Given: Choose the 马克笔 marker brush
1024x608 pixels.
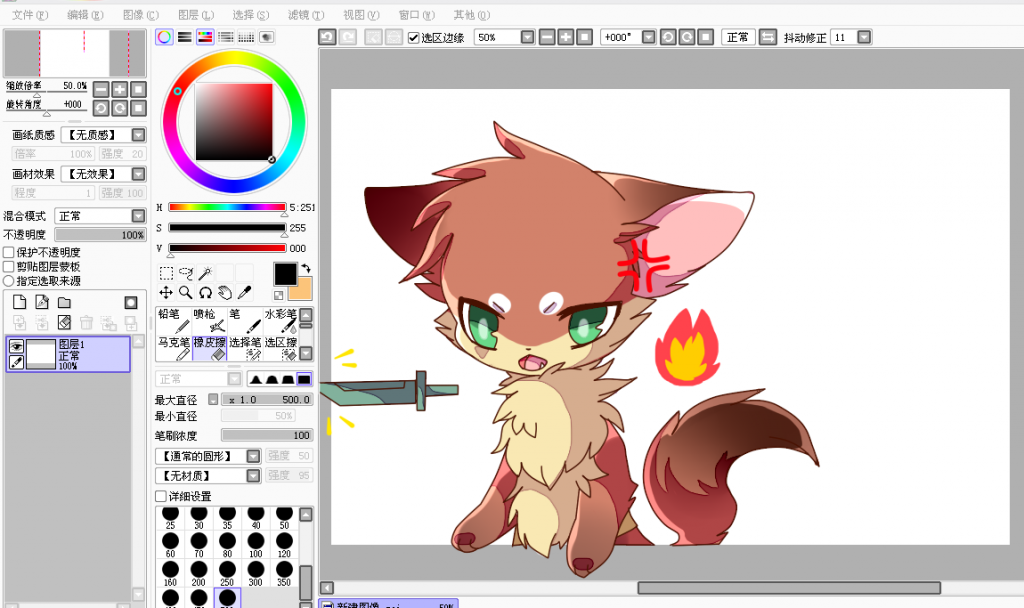Looking at the screenshot, I should point(174,348).
